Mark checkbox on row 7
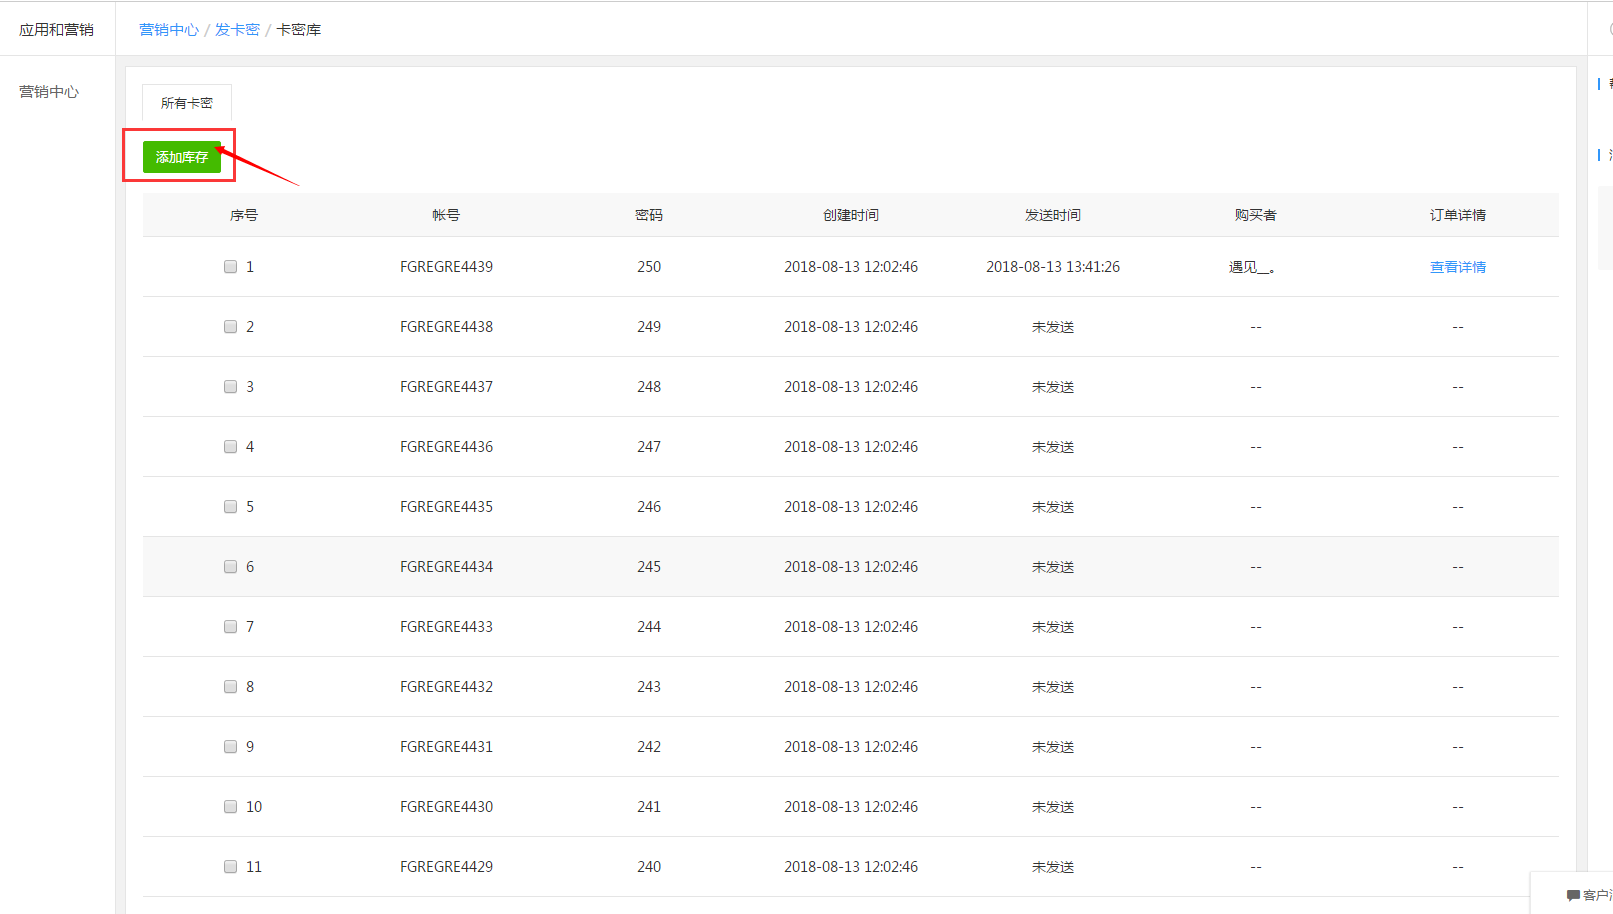Image resolution: width=1613 pixels, height=914 pixels. click(x=231, y=627)
